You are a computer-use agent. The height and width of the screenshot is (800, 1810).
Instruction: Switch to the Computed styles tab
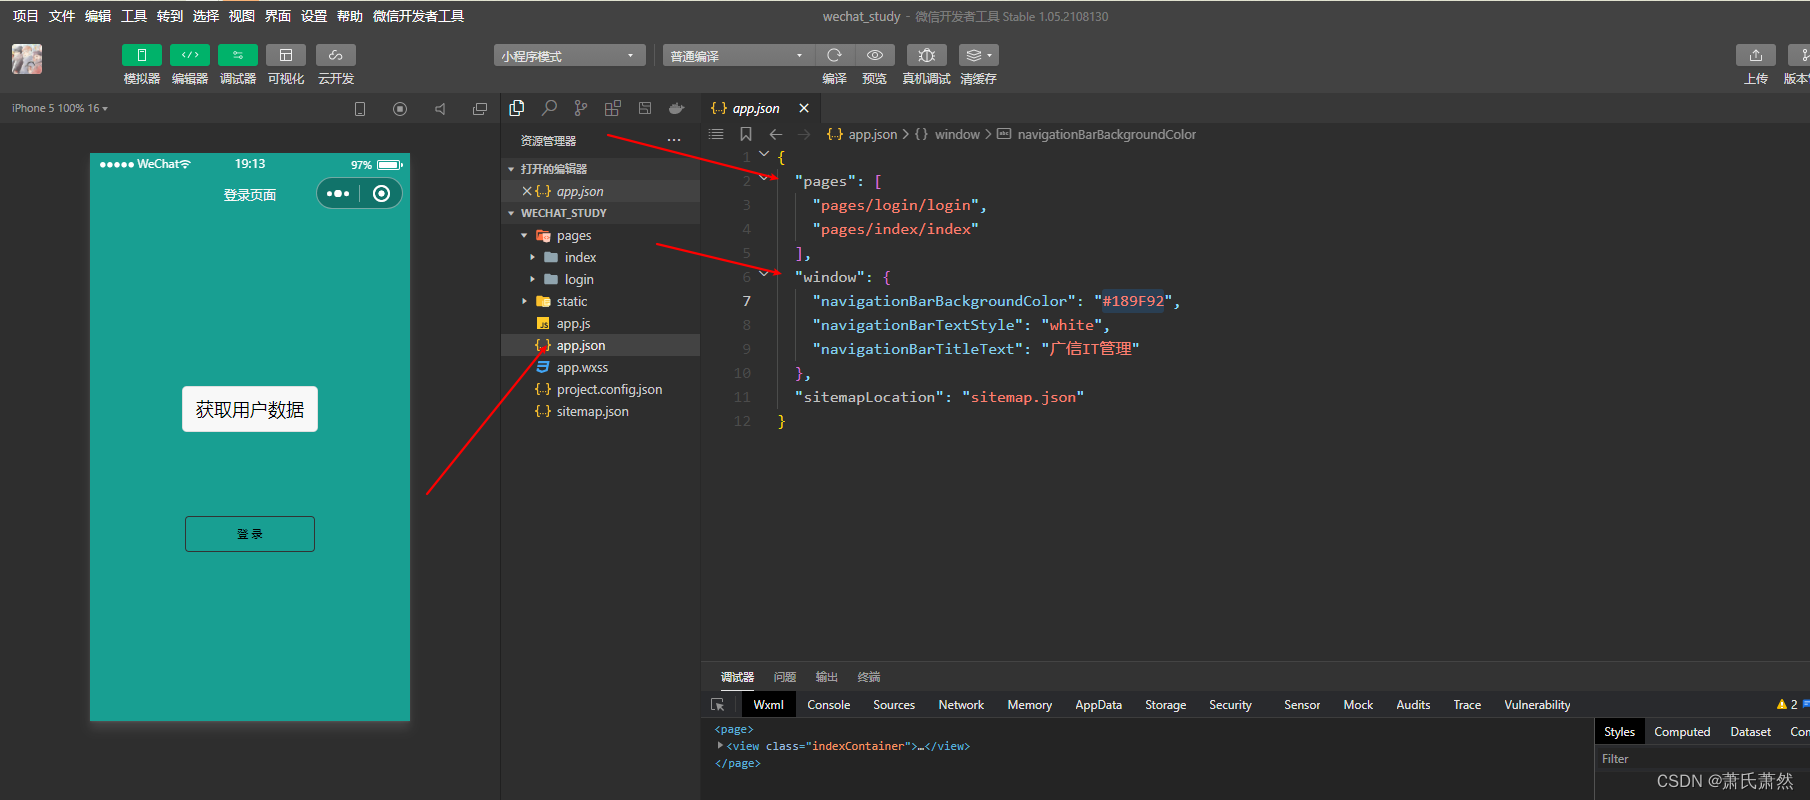(1682, 732)
